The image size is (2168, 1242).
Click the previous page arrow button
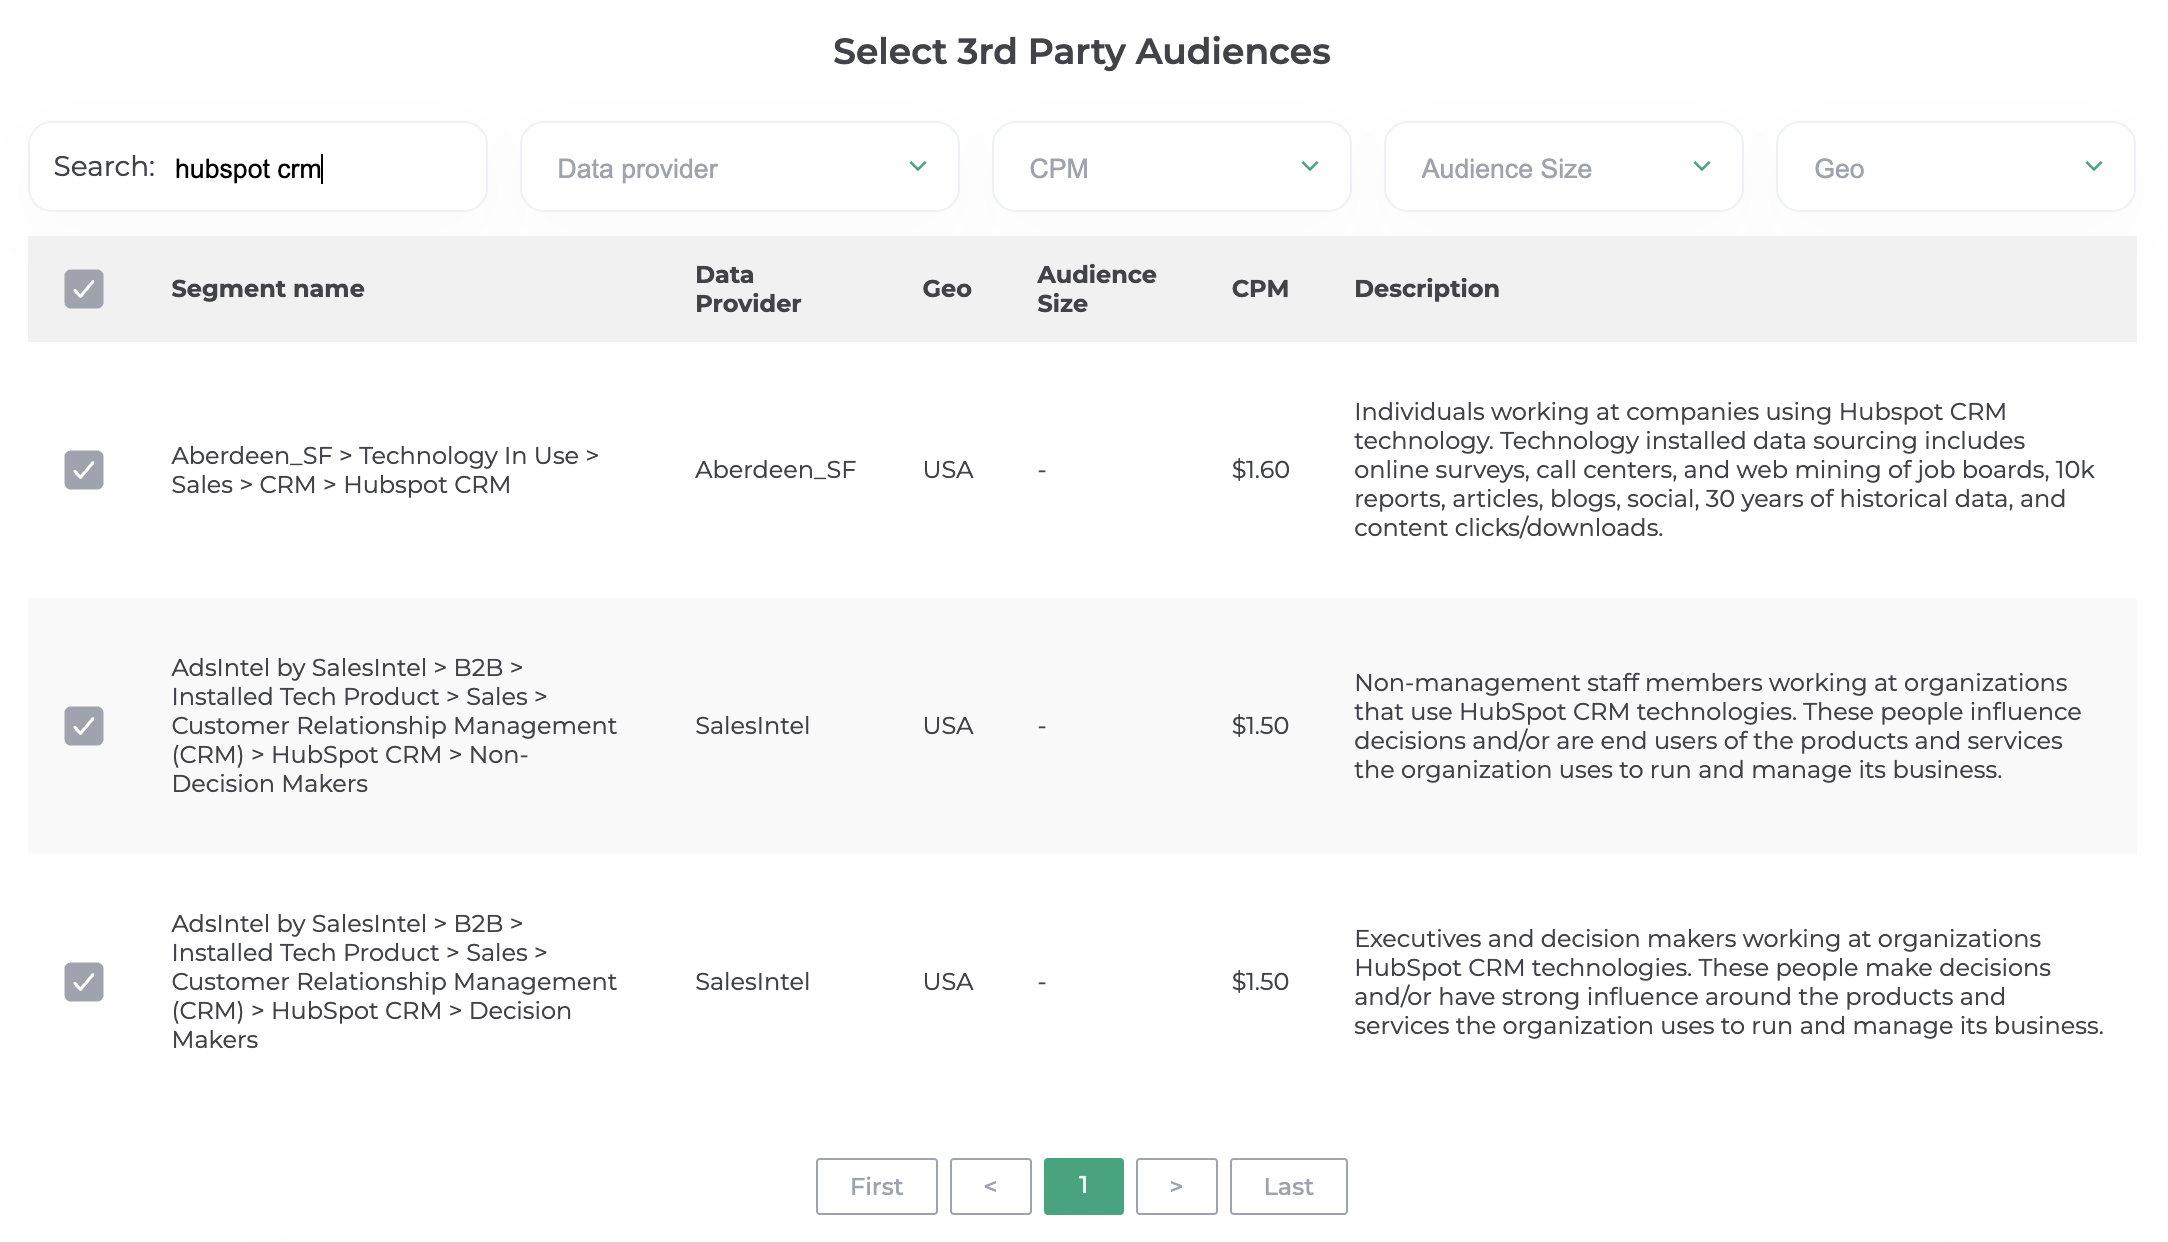click(x=990, y=1186)
